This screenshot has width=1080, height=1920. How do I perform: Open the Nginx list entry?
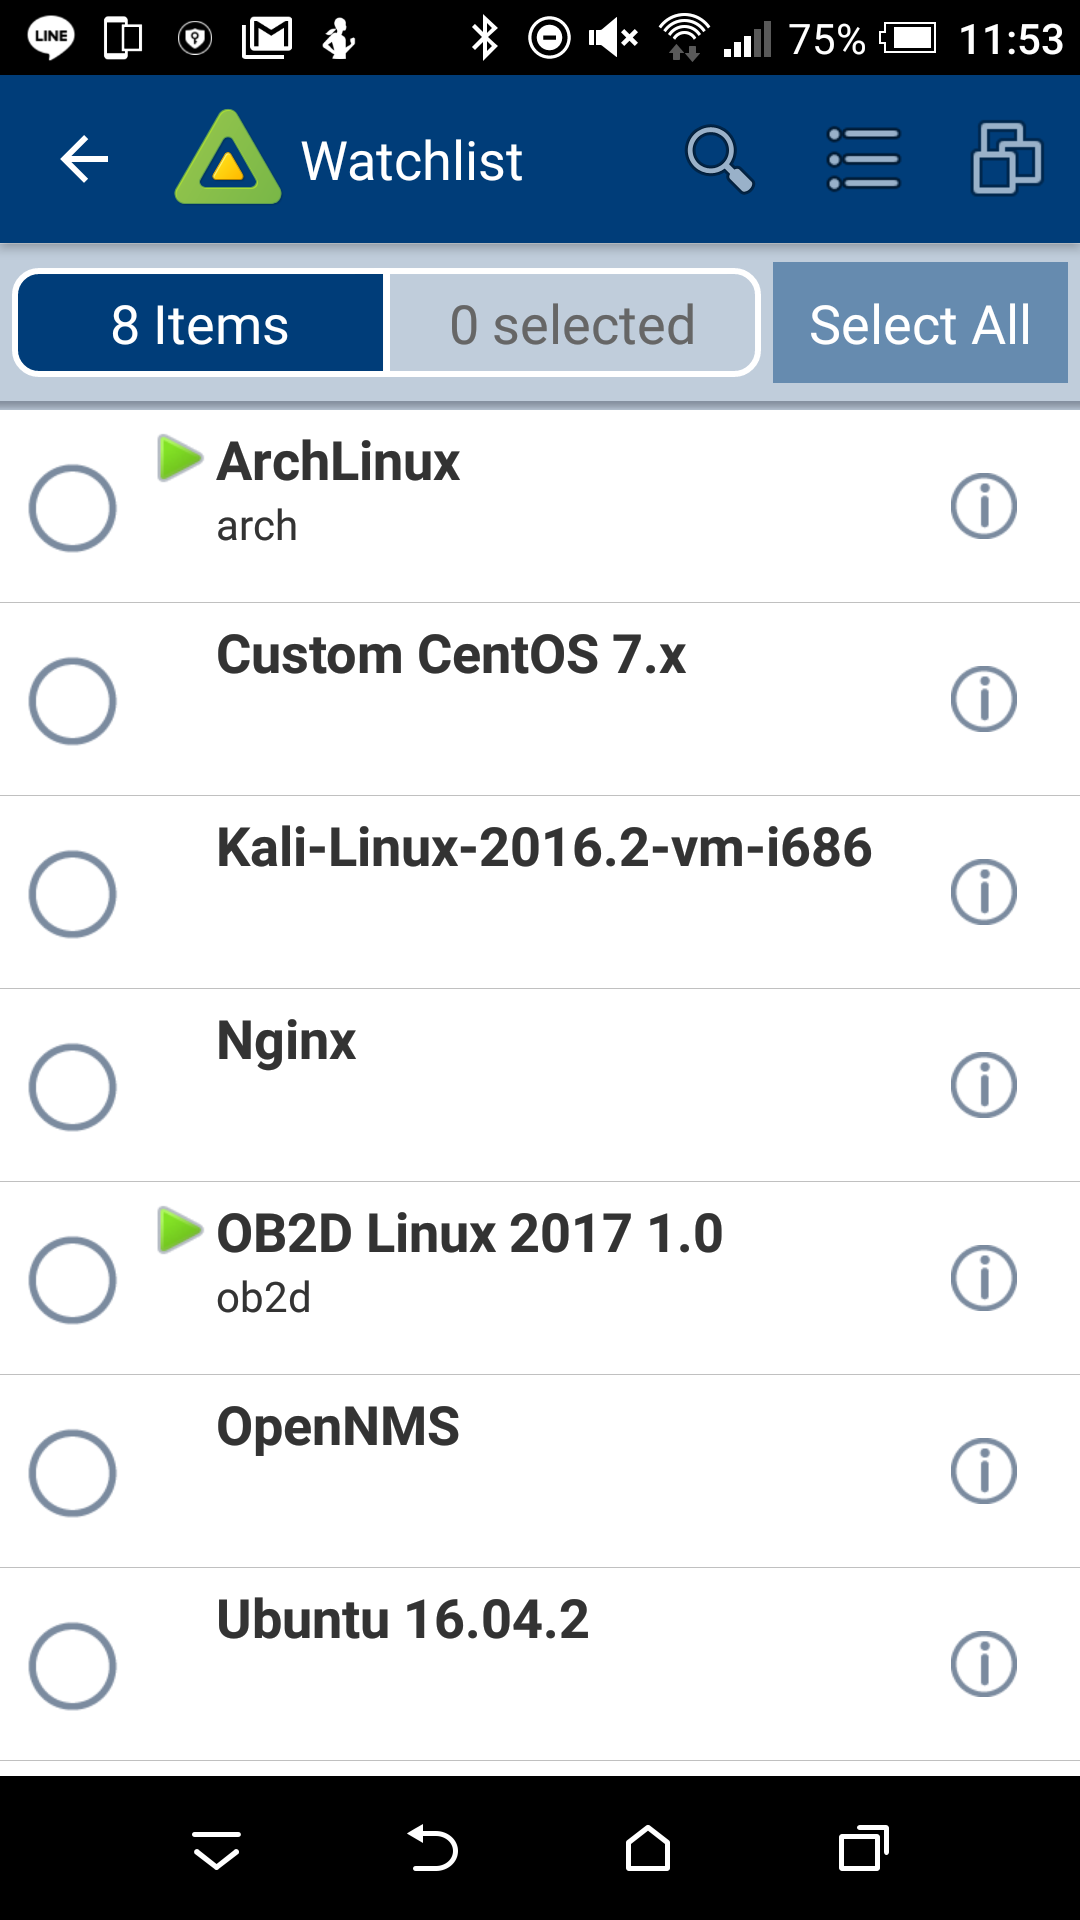[x=540, y=1086]
